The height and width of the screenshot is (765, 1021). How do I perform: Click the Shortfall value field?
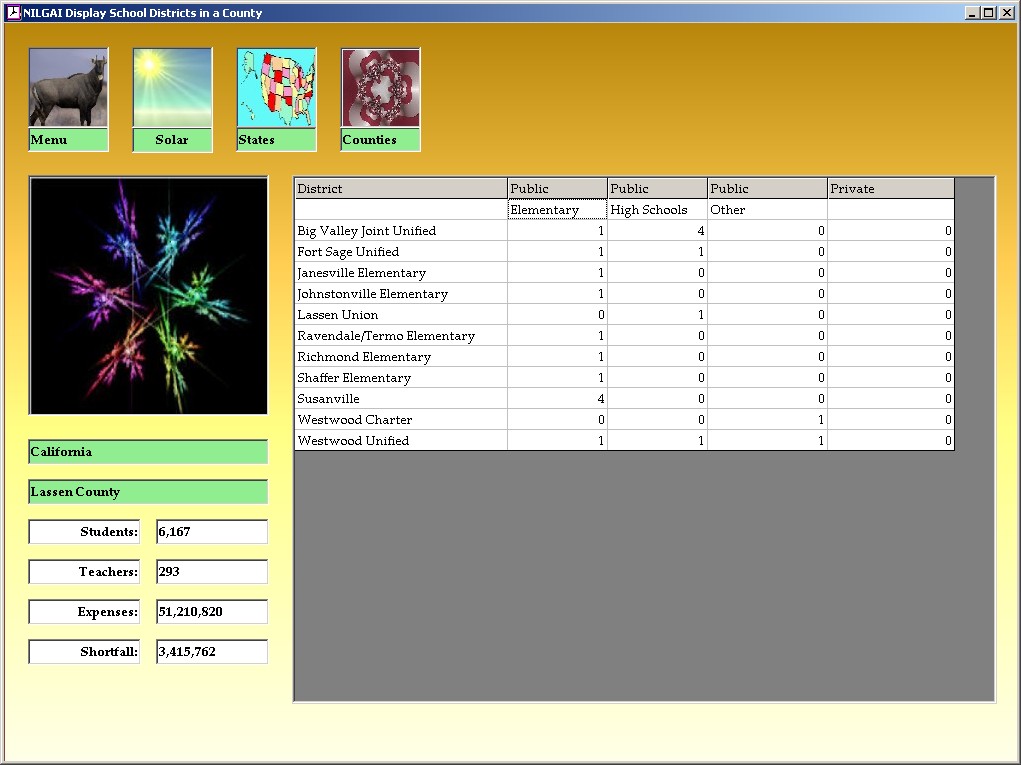coord(212,652)
